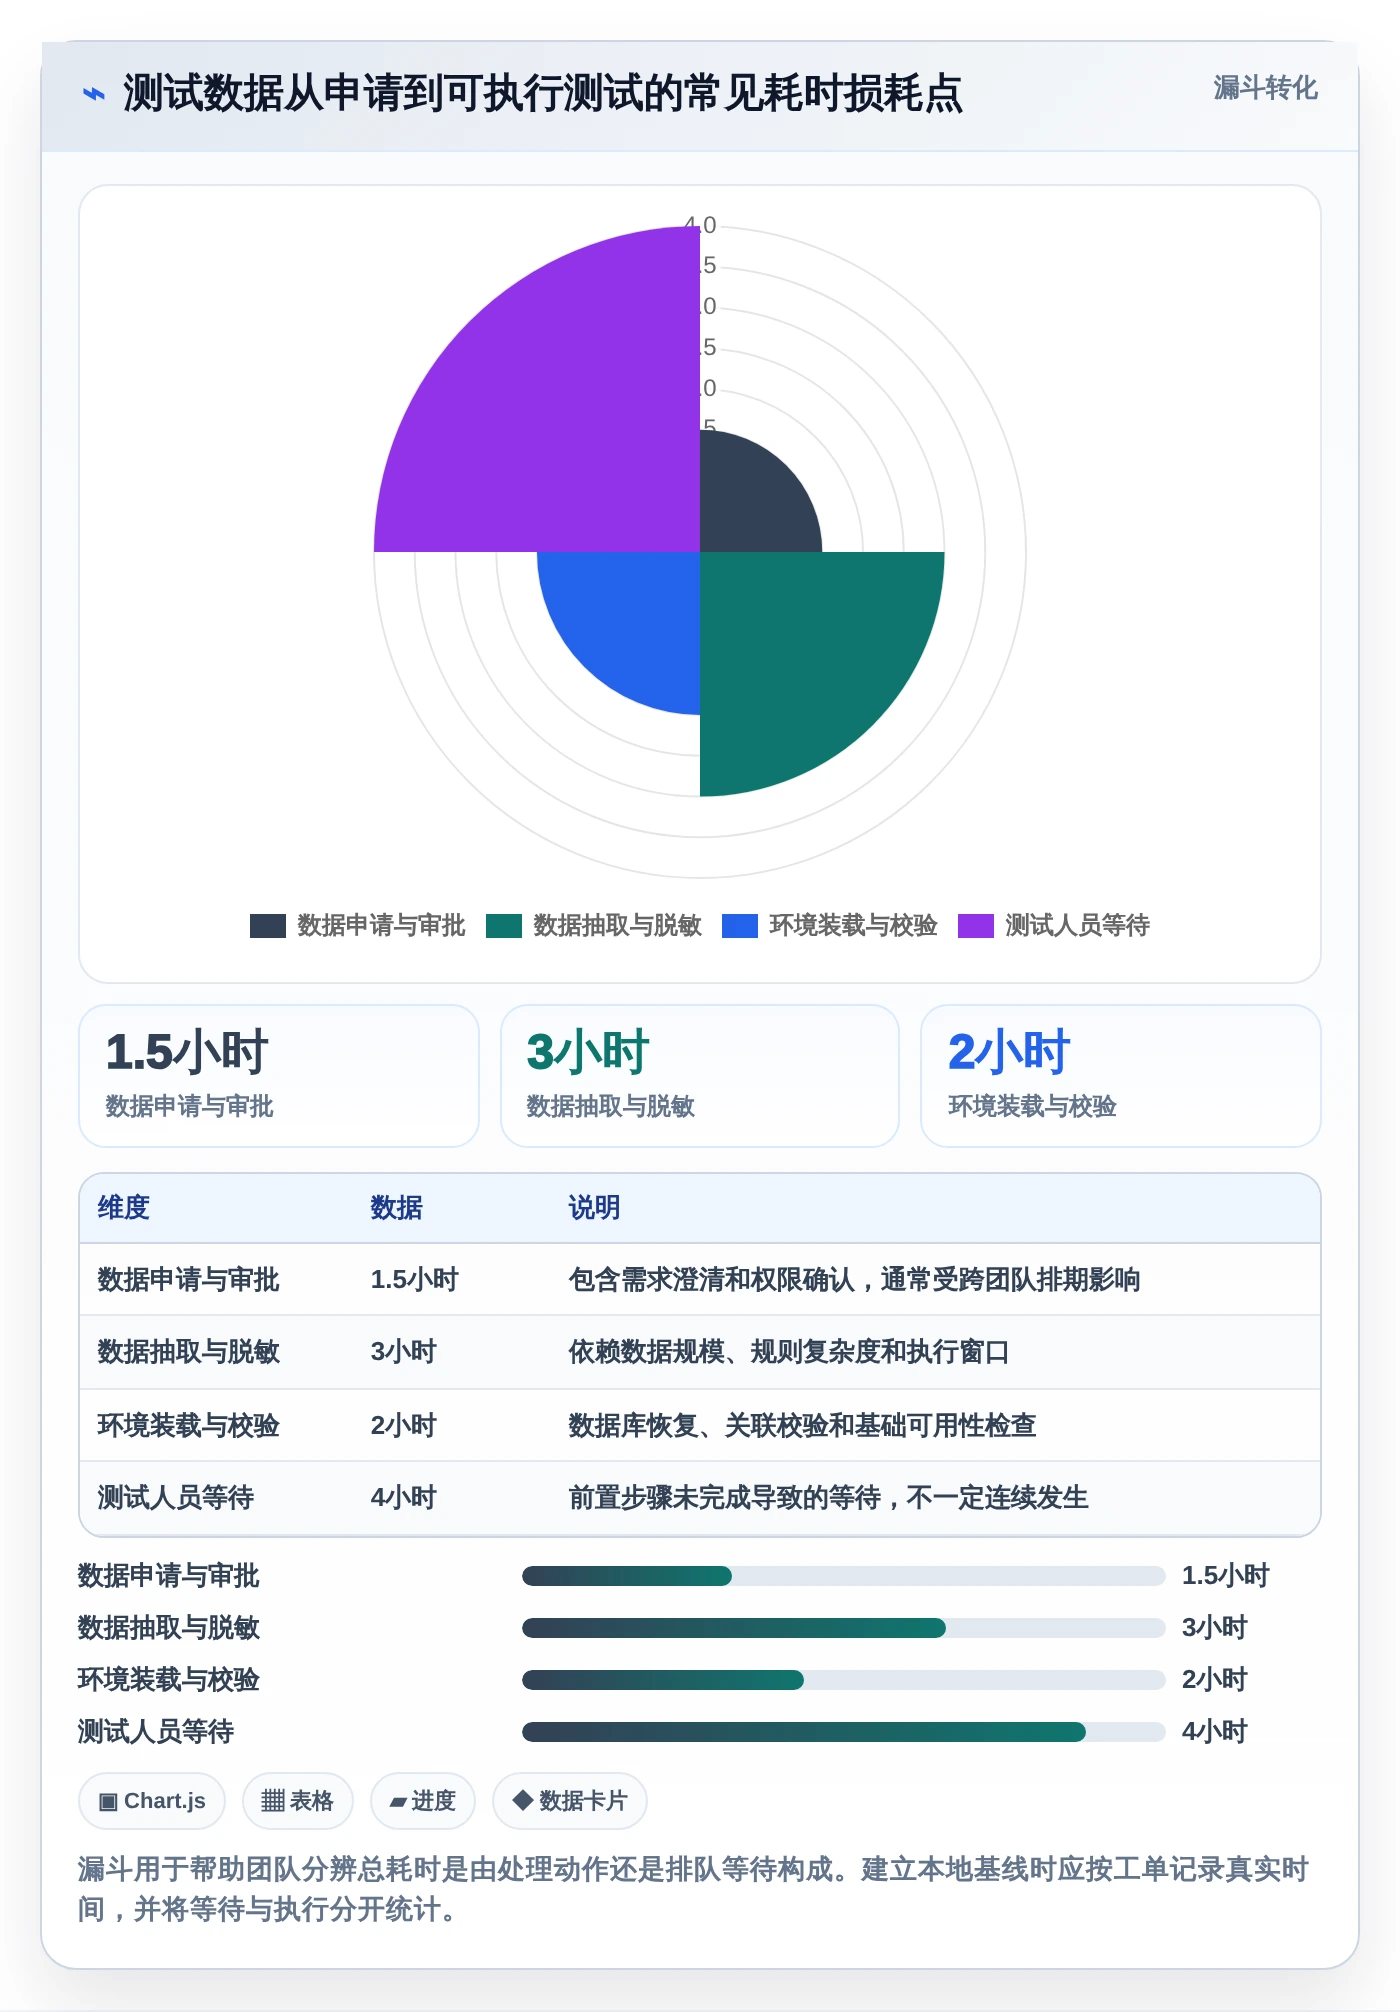Click the 维度 column header

point(124,1208)
